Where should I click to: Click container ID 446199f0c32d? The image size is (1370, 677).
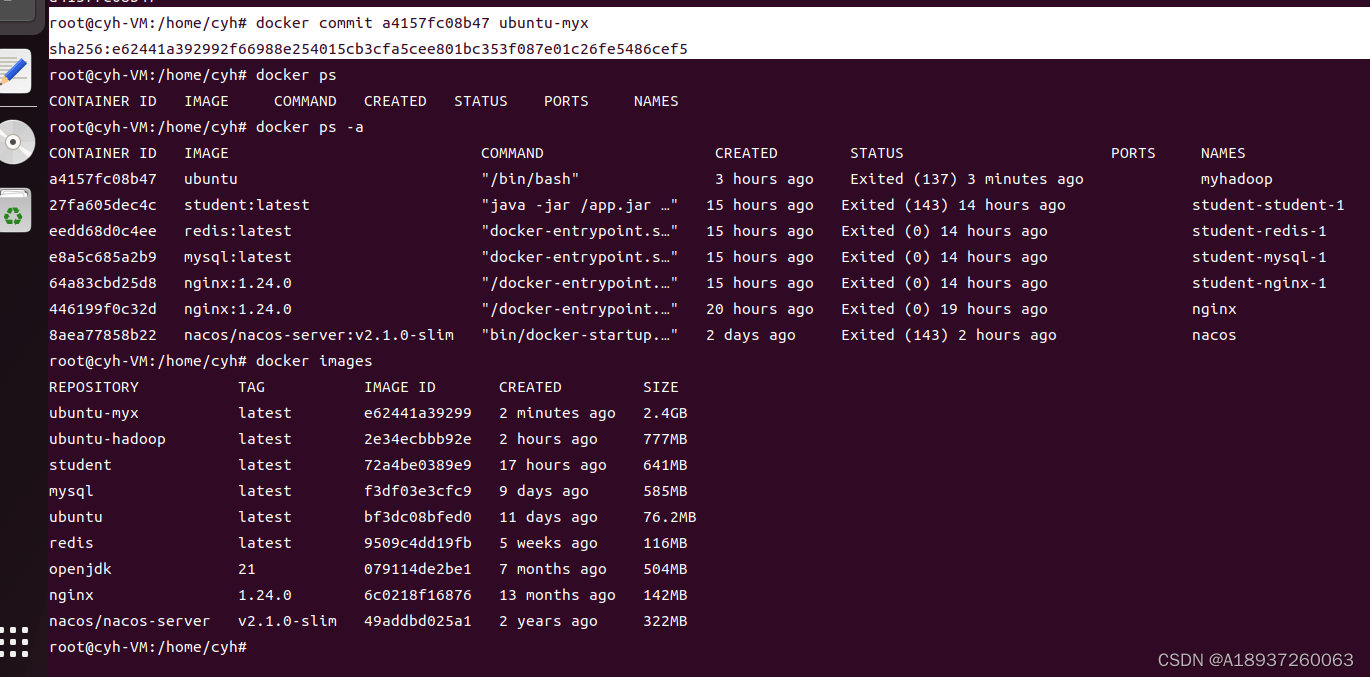click(103, 309)
